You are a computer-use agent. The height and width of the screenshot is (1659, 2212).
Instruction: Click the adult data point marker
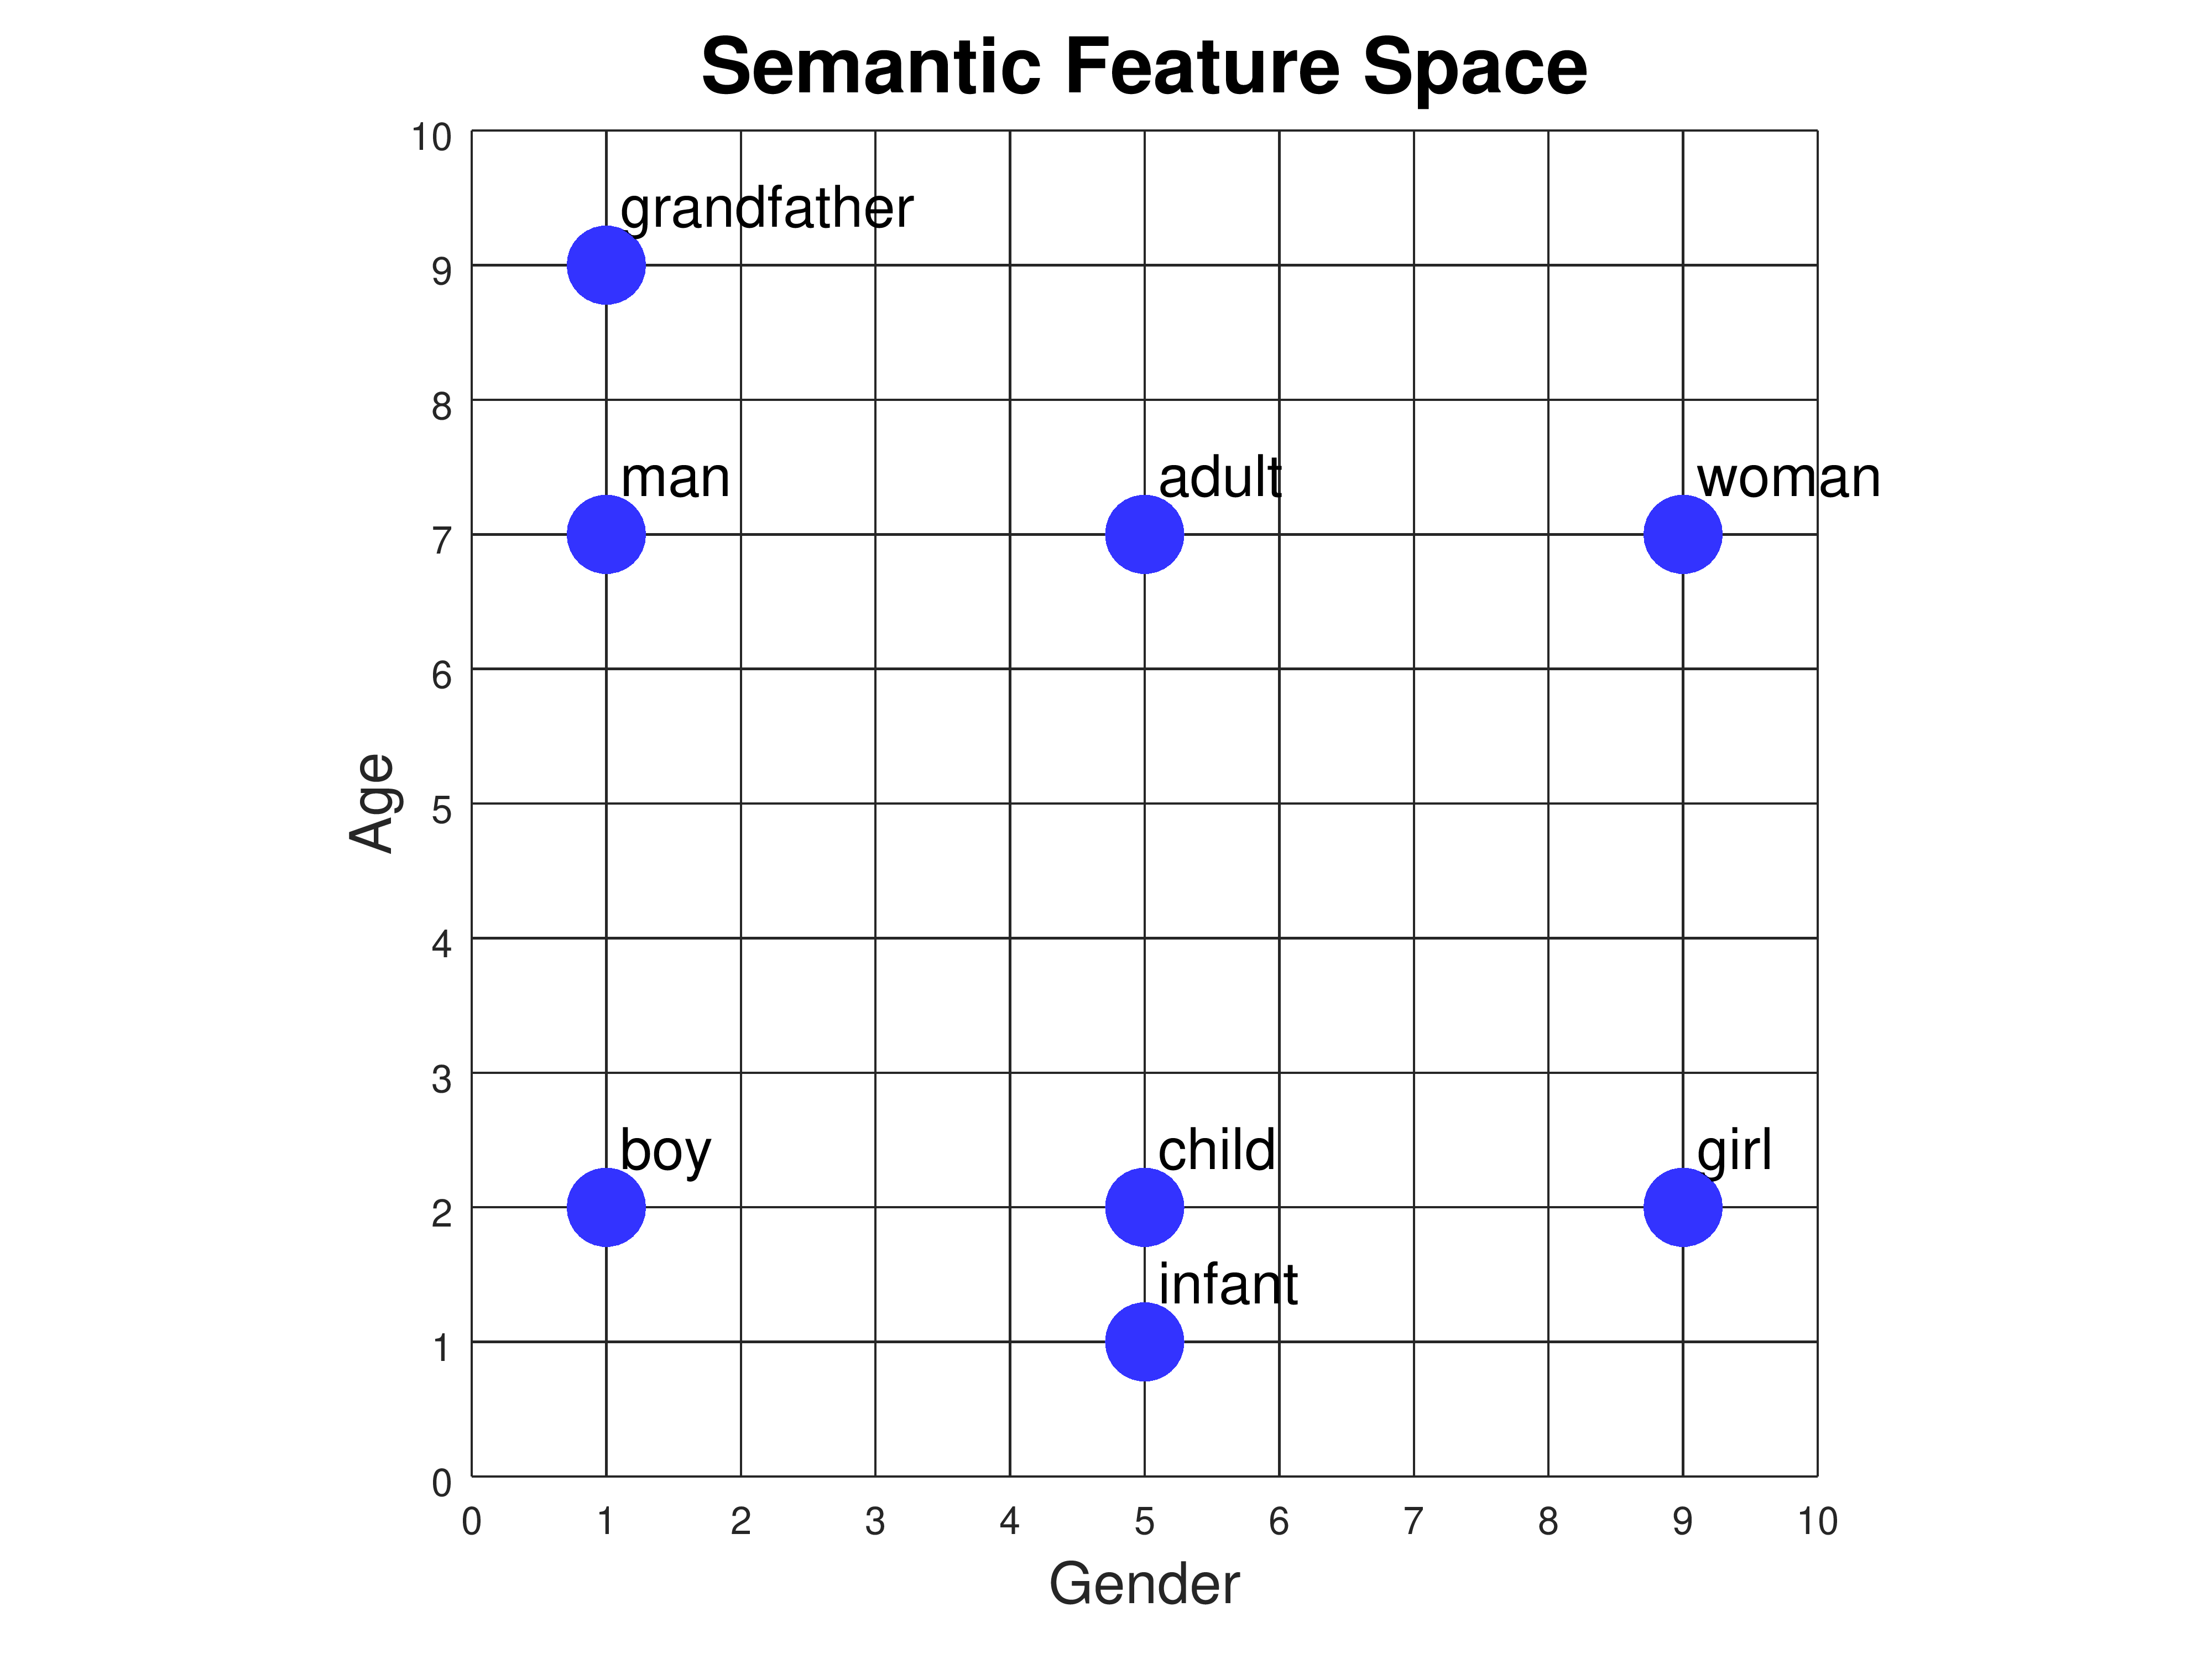click(1144, 534)
